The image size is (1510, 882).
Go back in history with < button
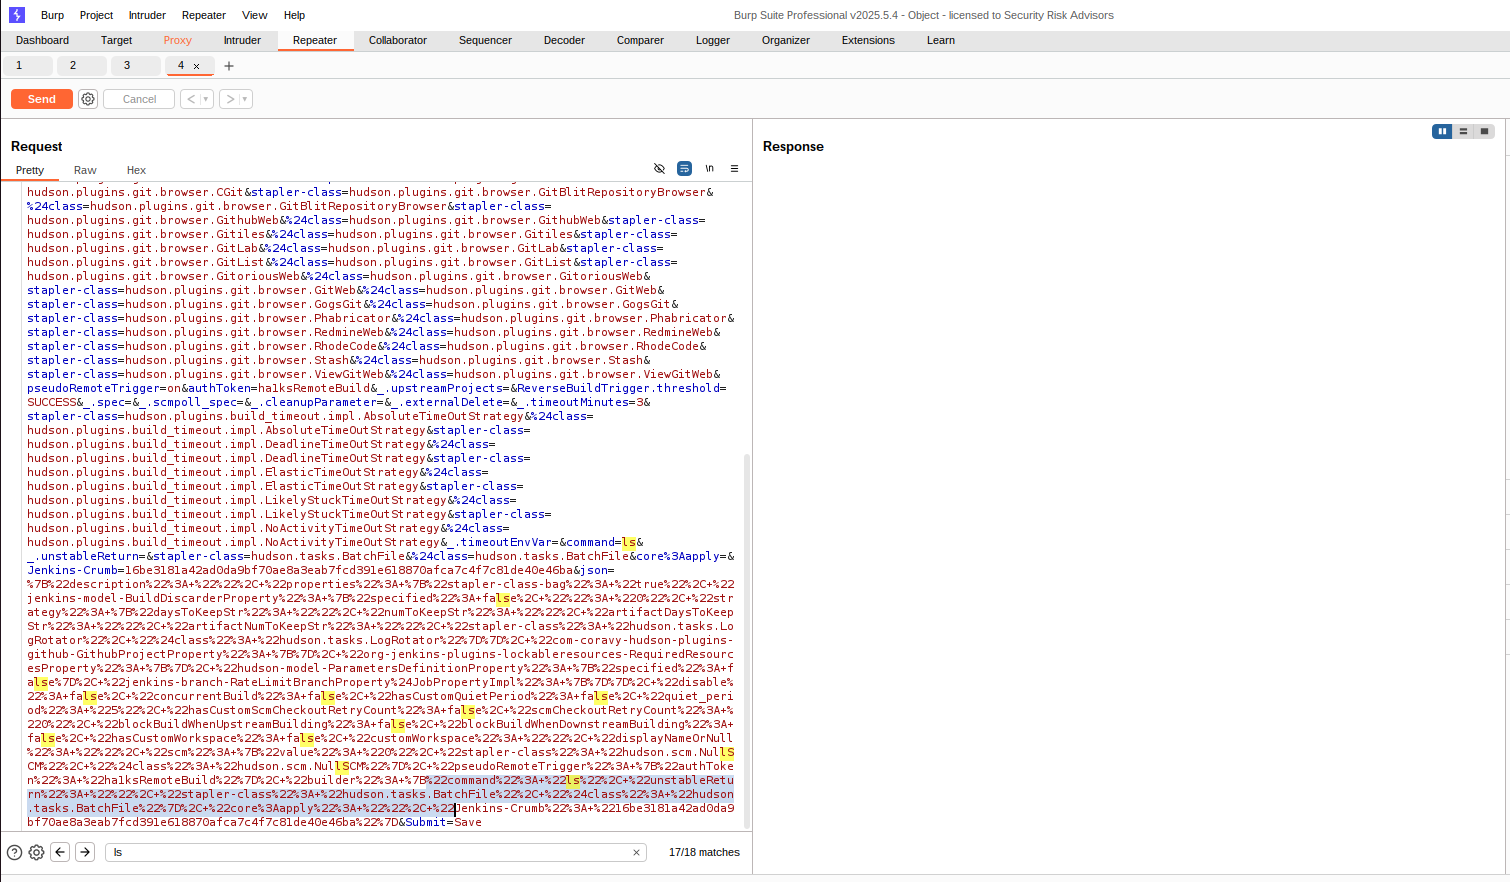(191, 99)
